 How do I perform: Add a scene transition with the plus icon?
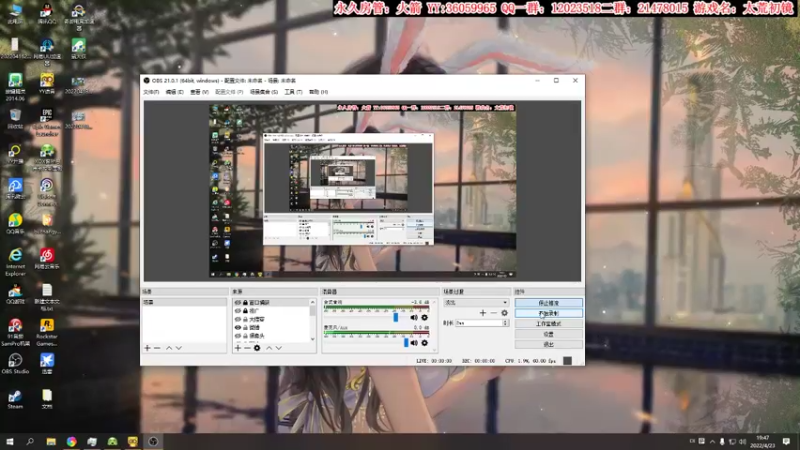pyautogui.click(x=483, y=313)
